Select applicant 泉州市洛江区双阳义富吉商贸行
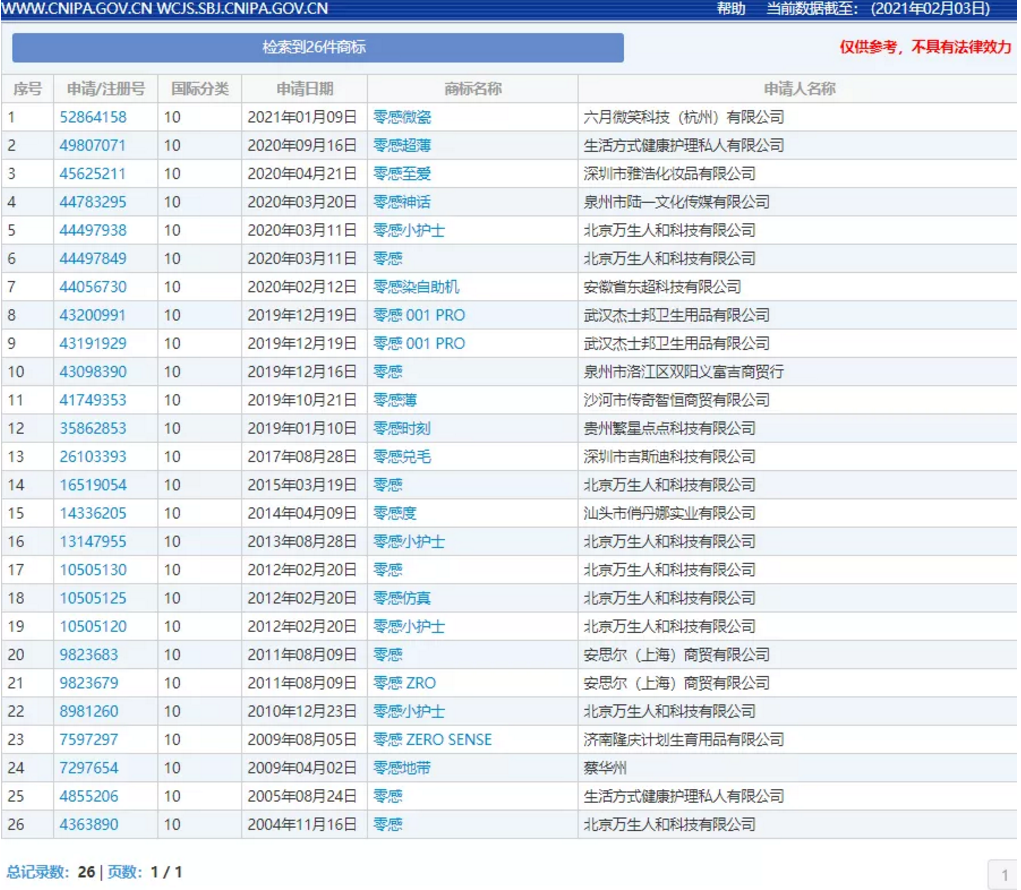The height and width of the screenshot is (890, 1021). pyautogui.click(x=684, y=372)
